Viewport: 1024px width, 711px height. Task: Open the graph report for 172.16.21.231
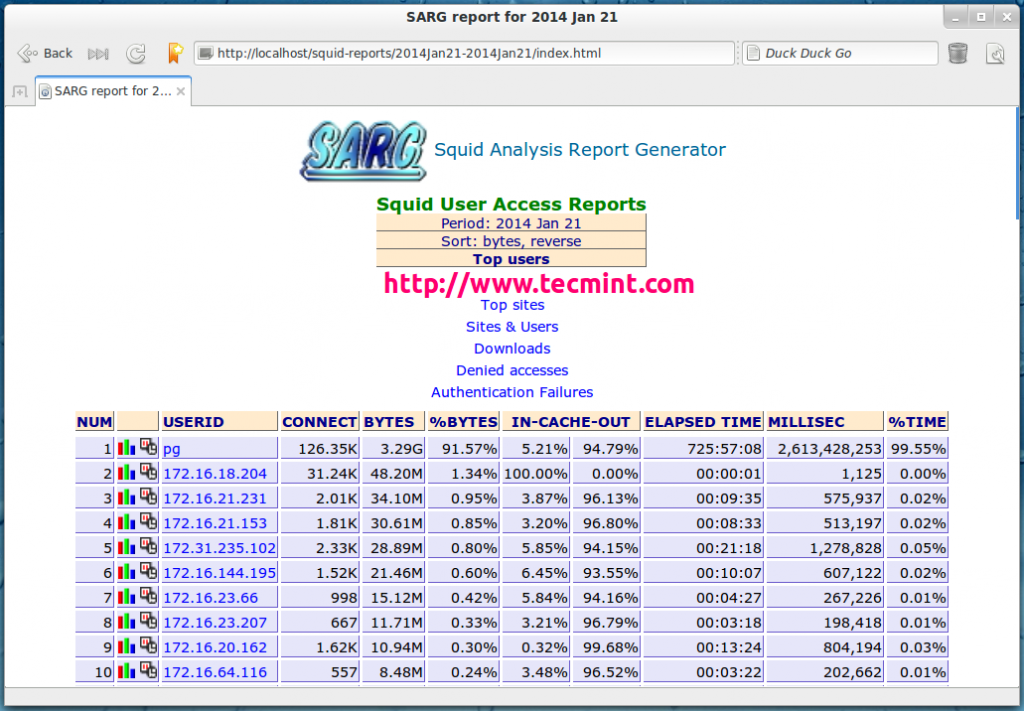(x=124, y=497)
